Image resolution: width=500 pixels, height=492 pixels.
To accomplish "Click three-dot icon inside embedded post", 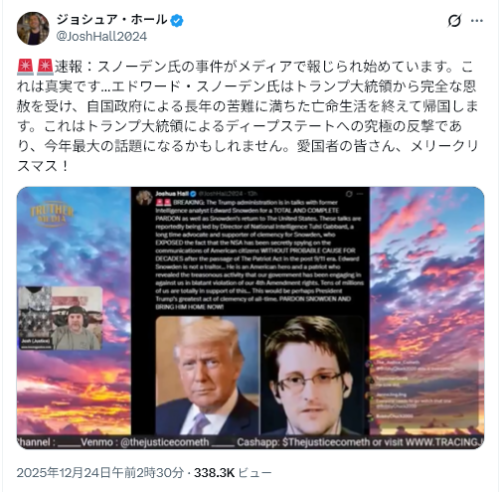I will (x=360, y=194).
